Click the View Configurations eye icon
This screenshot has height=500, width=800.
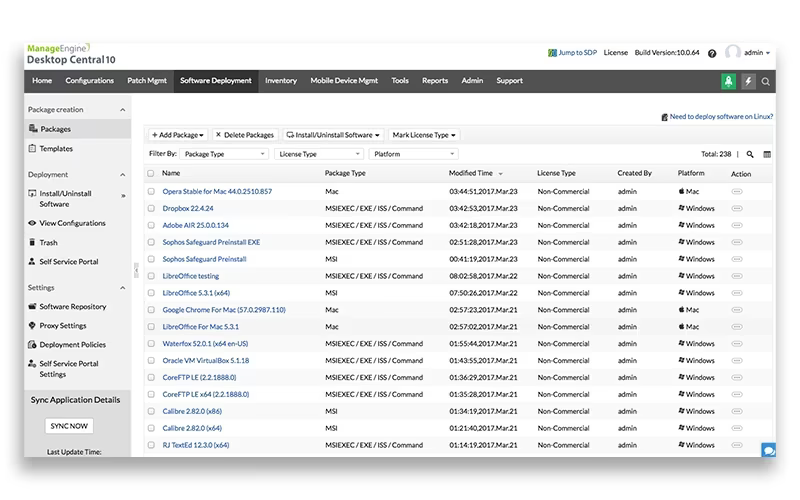pyautogui.click(x=32, y=223)
